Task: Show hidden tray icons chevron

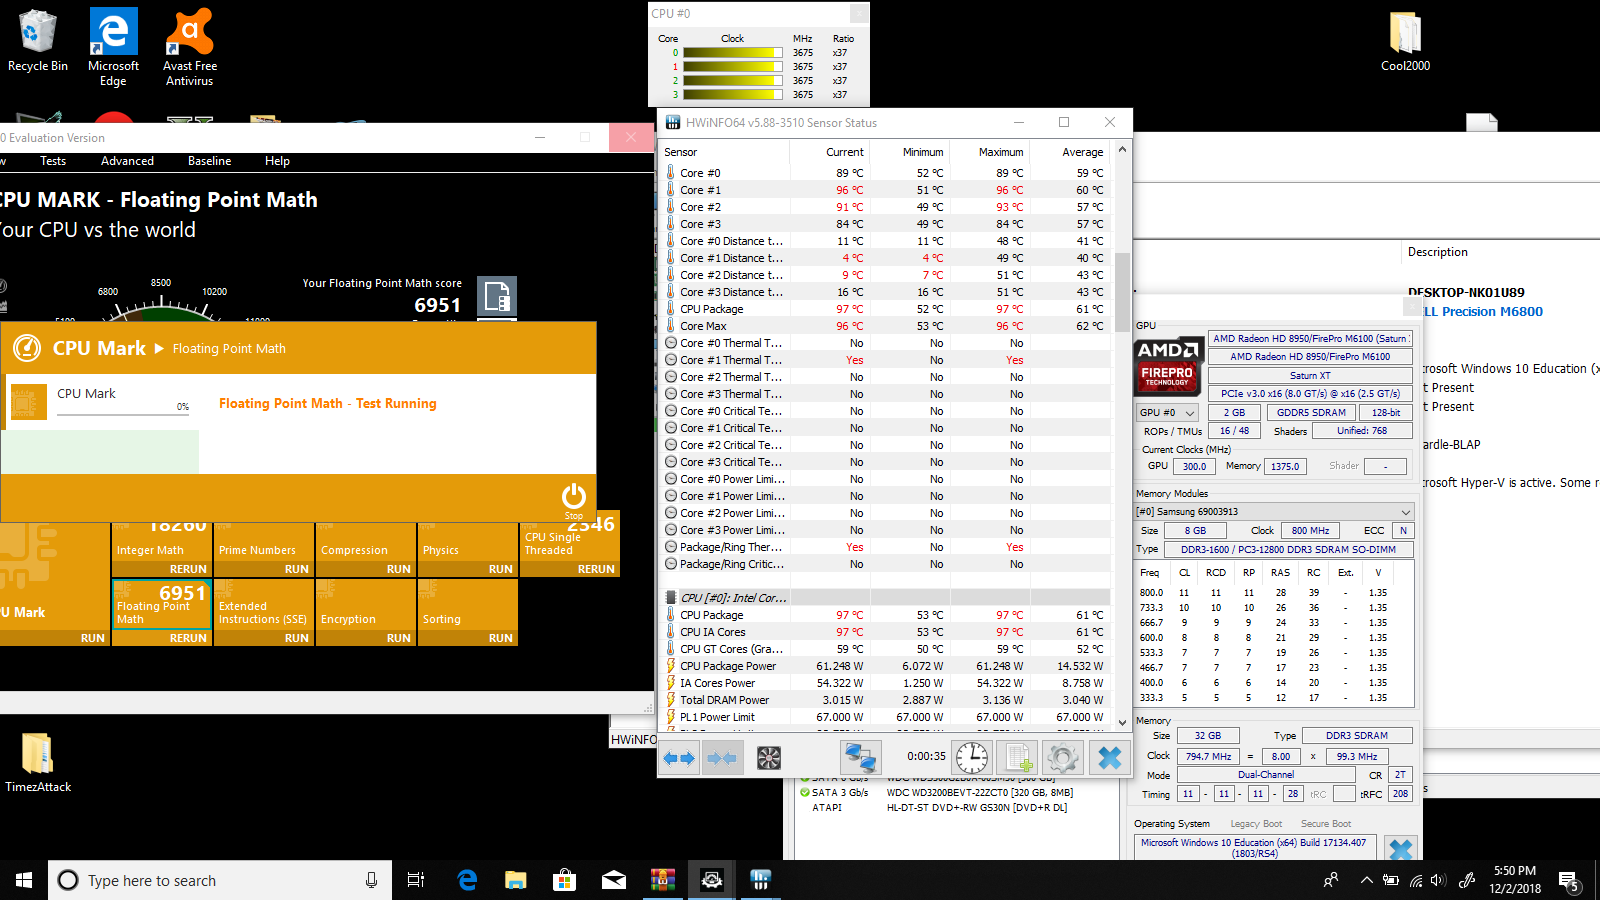Action: coord(1366,880)
